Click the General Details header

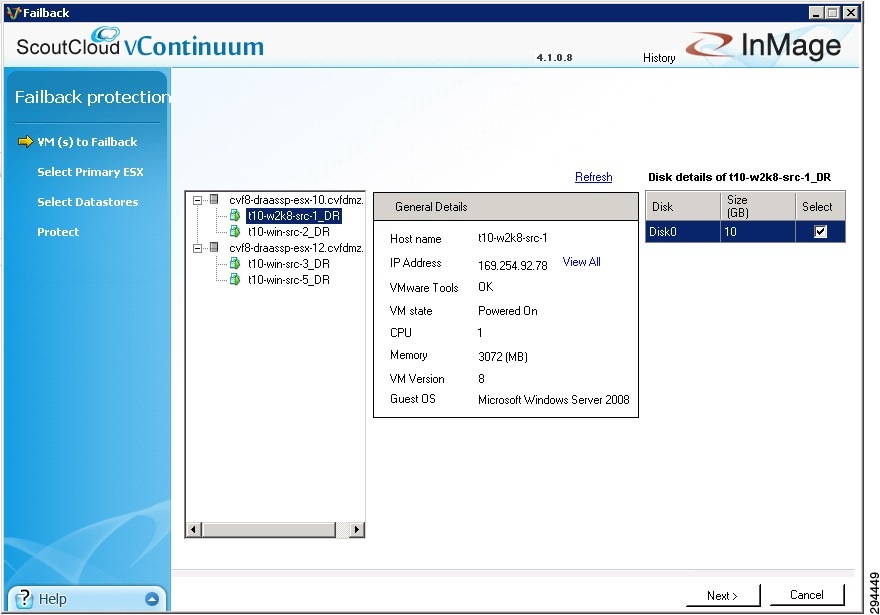click(x=506, y=206)
